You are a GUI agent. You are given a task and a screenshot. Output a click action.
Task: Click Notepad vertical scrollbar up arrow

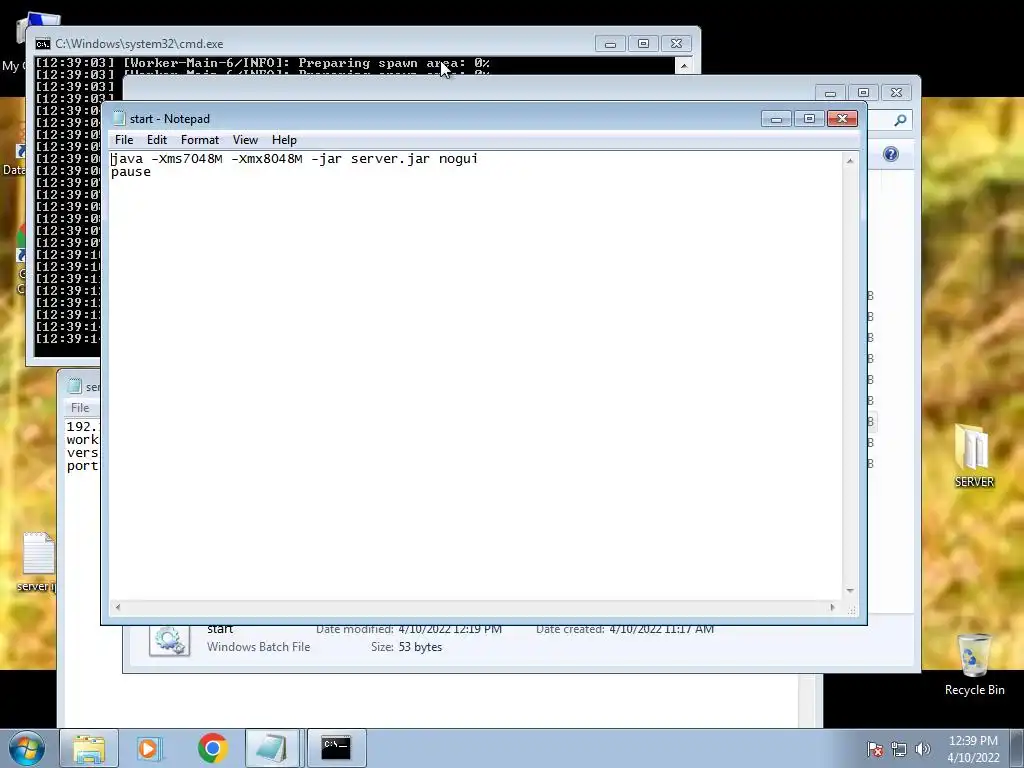[850, 161]
